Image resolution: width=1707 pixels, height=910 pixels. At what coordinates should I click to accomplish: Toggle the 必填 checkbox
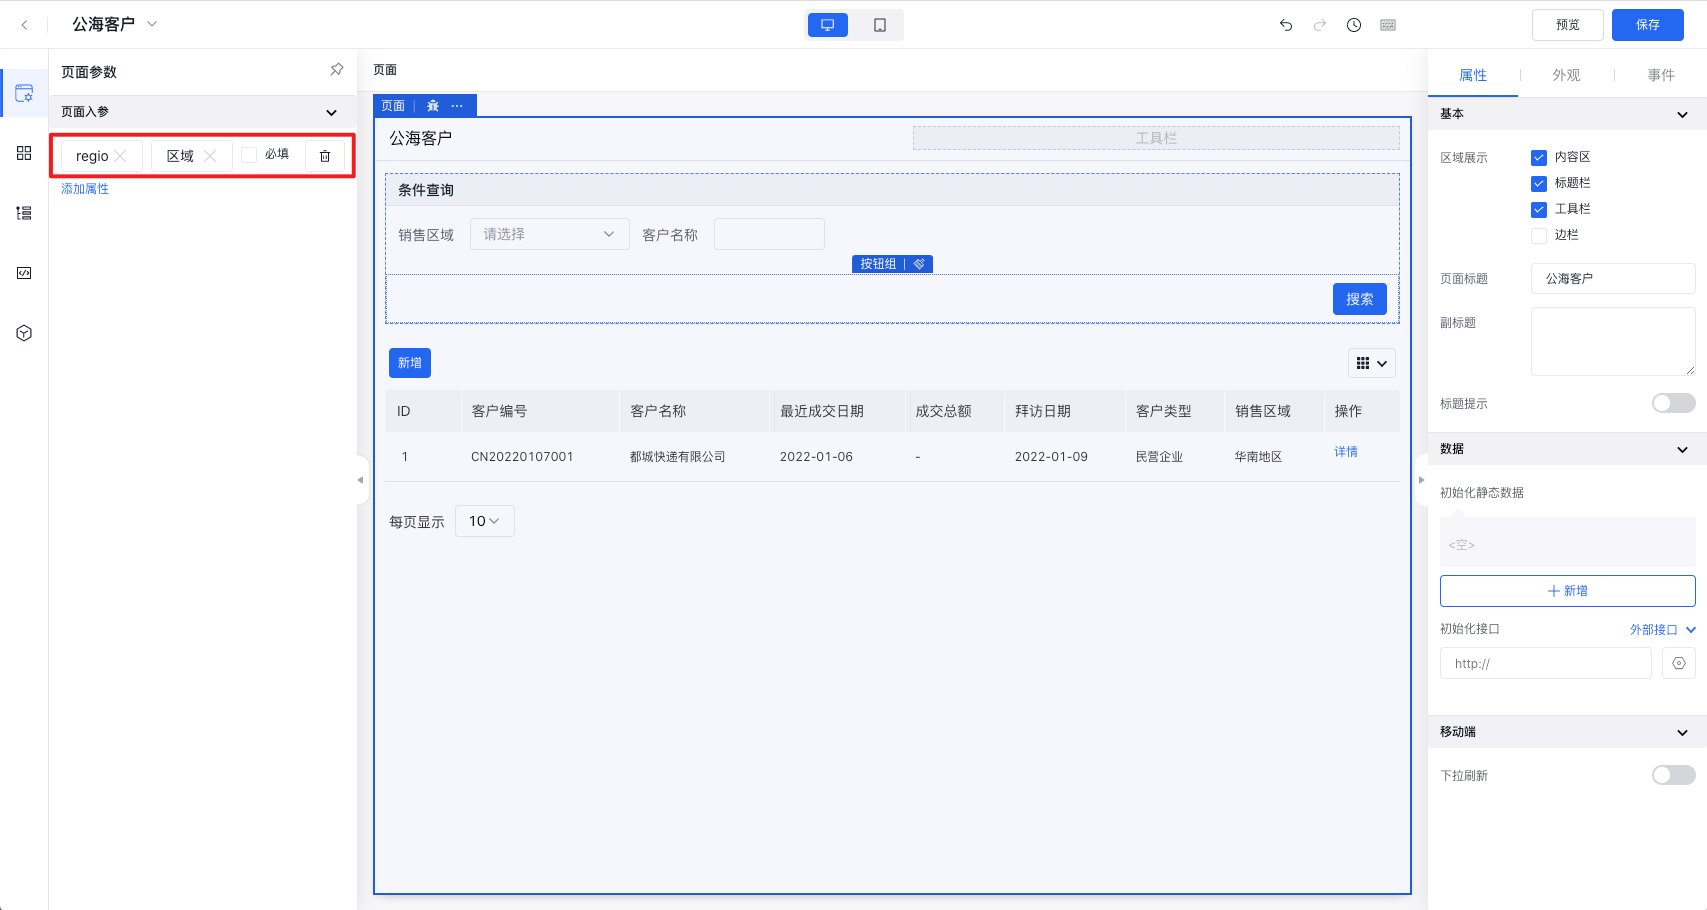click(x=249, y=154)
